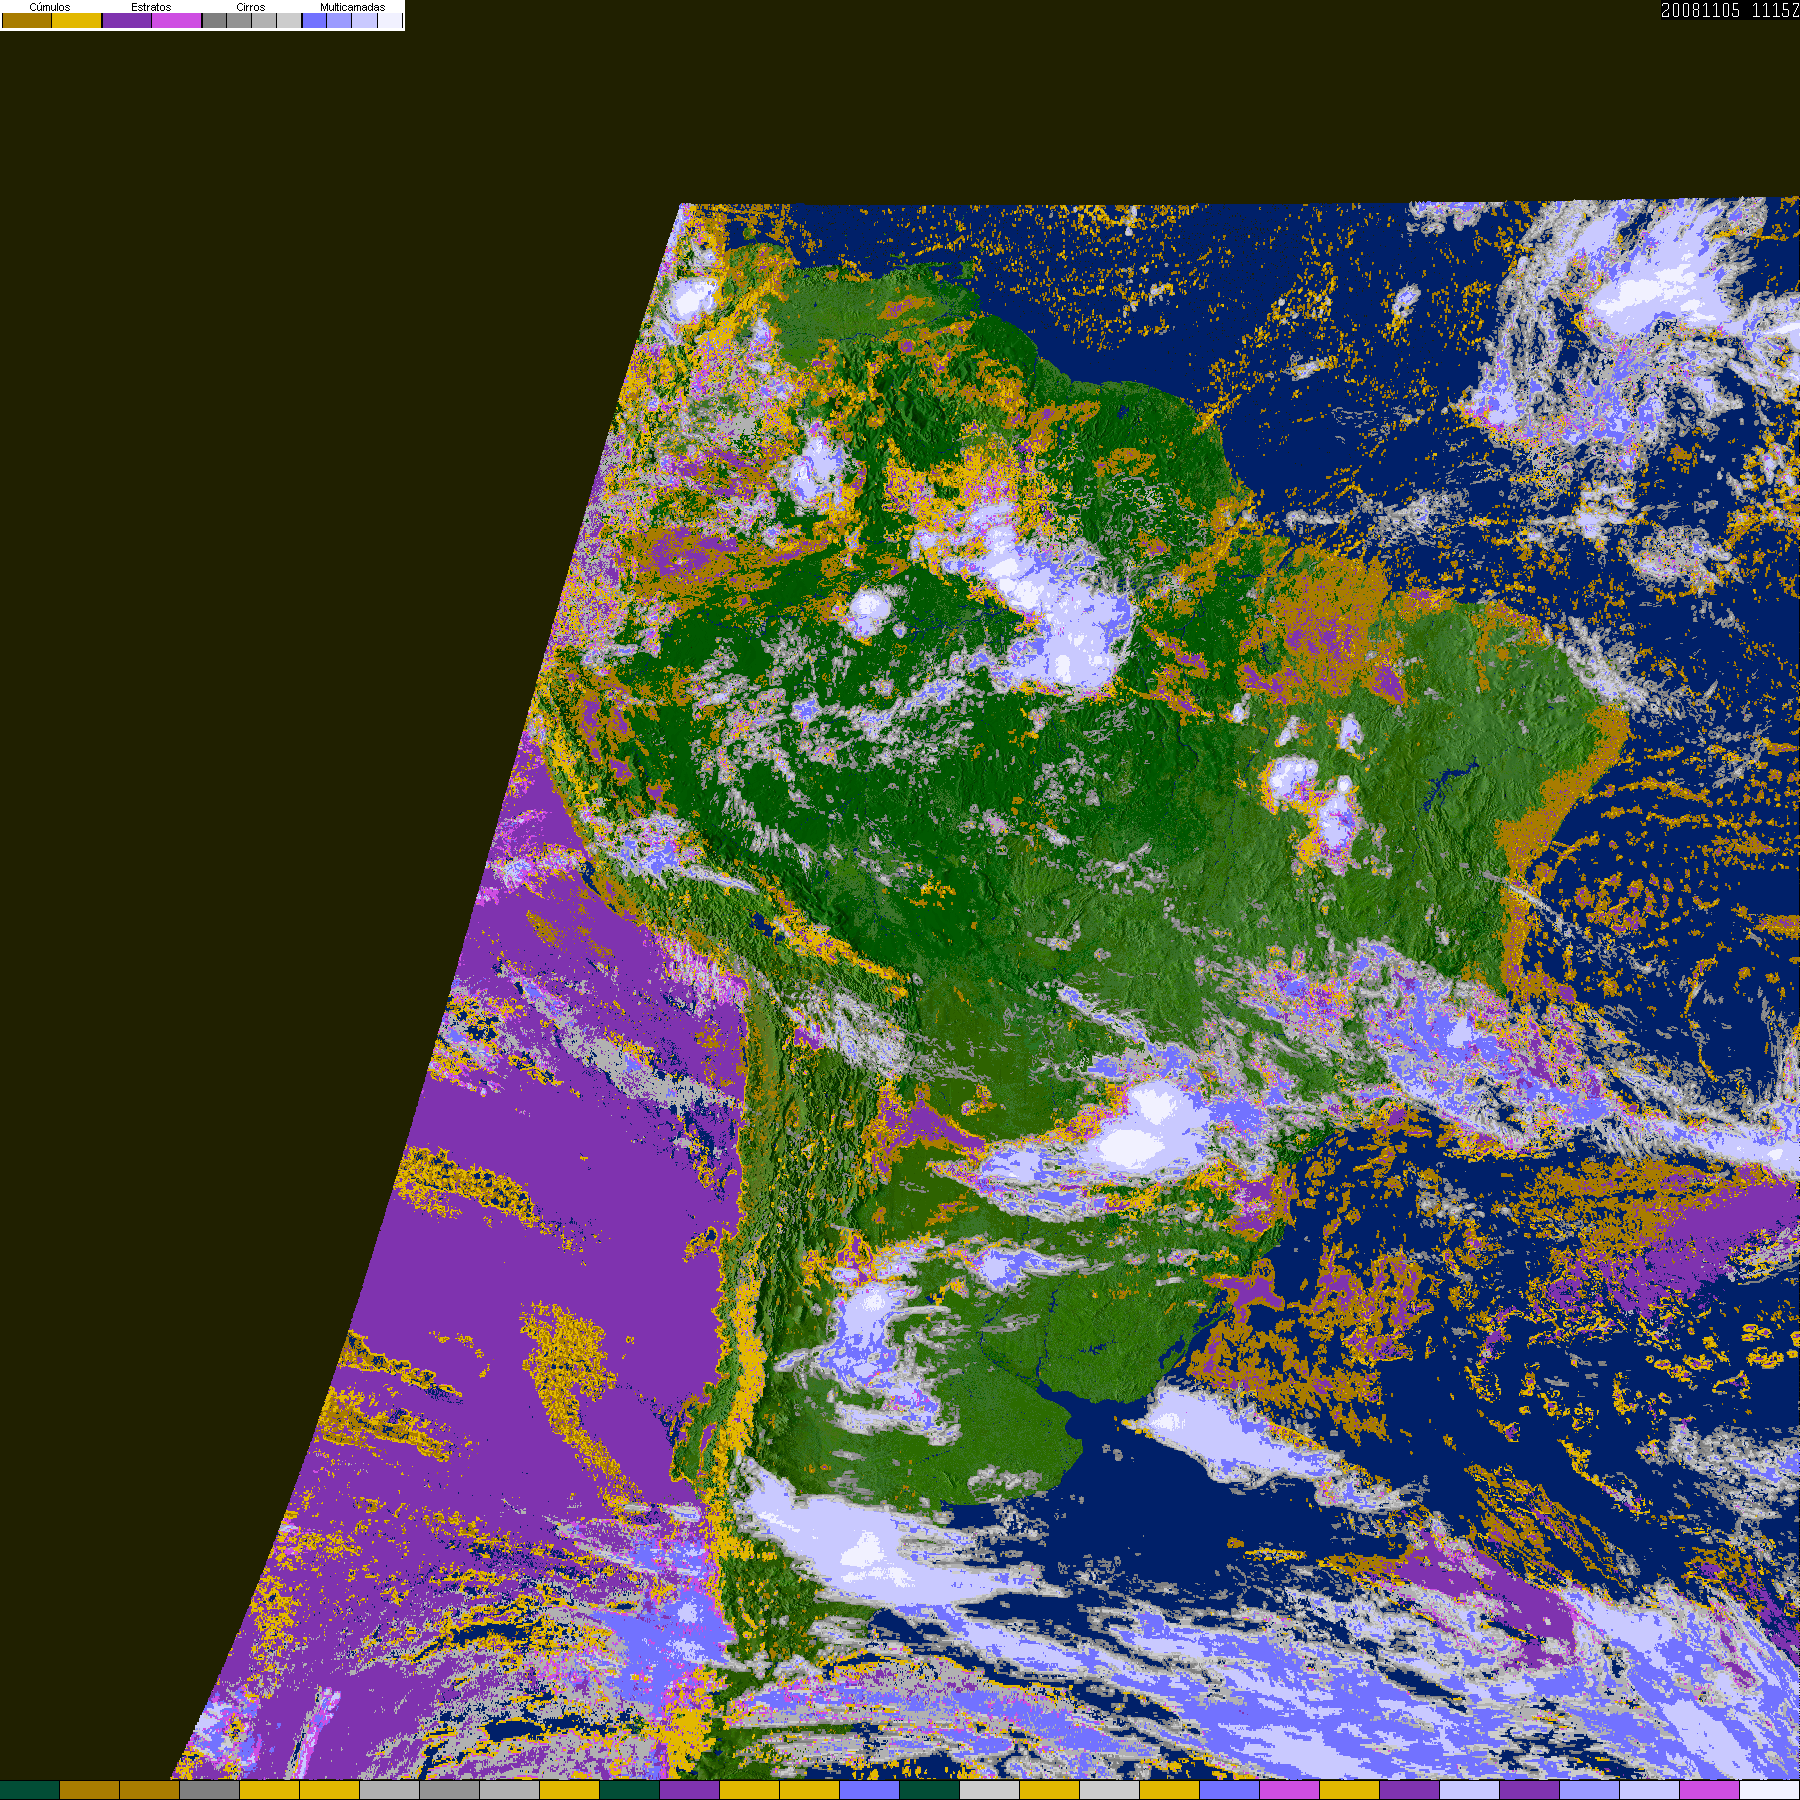This screenshot has width=1800, height=1800.
Task: Click the yellow Cúmulos legend swatch
Action: 76,20
